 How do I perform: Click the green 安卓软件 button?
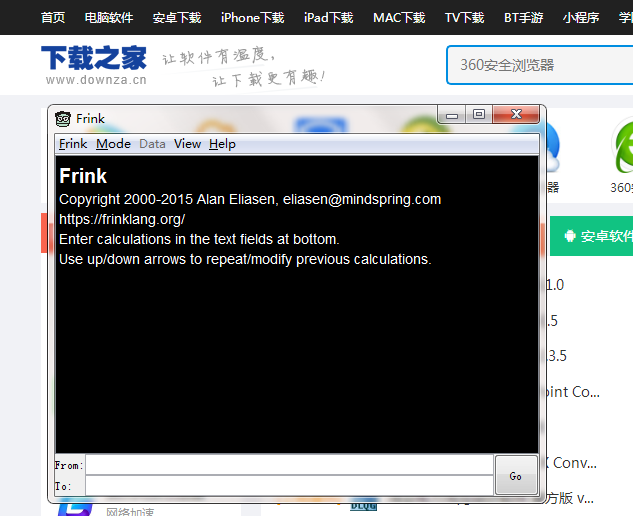592,236
